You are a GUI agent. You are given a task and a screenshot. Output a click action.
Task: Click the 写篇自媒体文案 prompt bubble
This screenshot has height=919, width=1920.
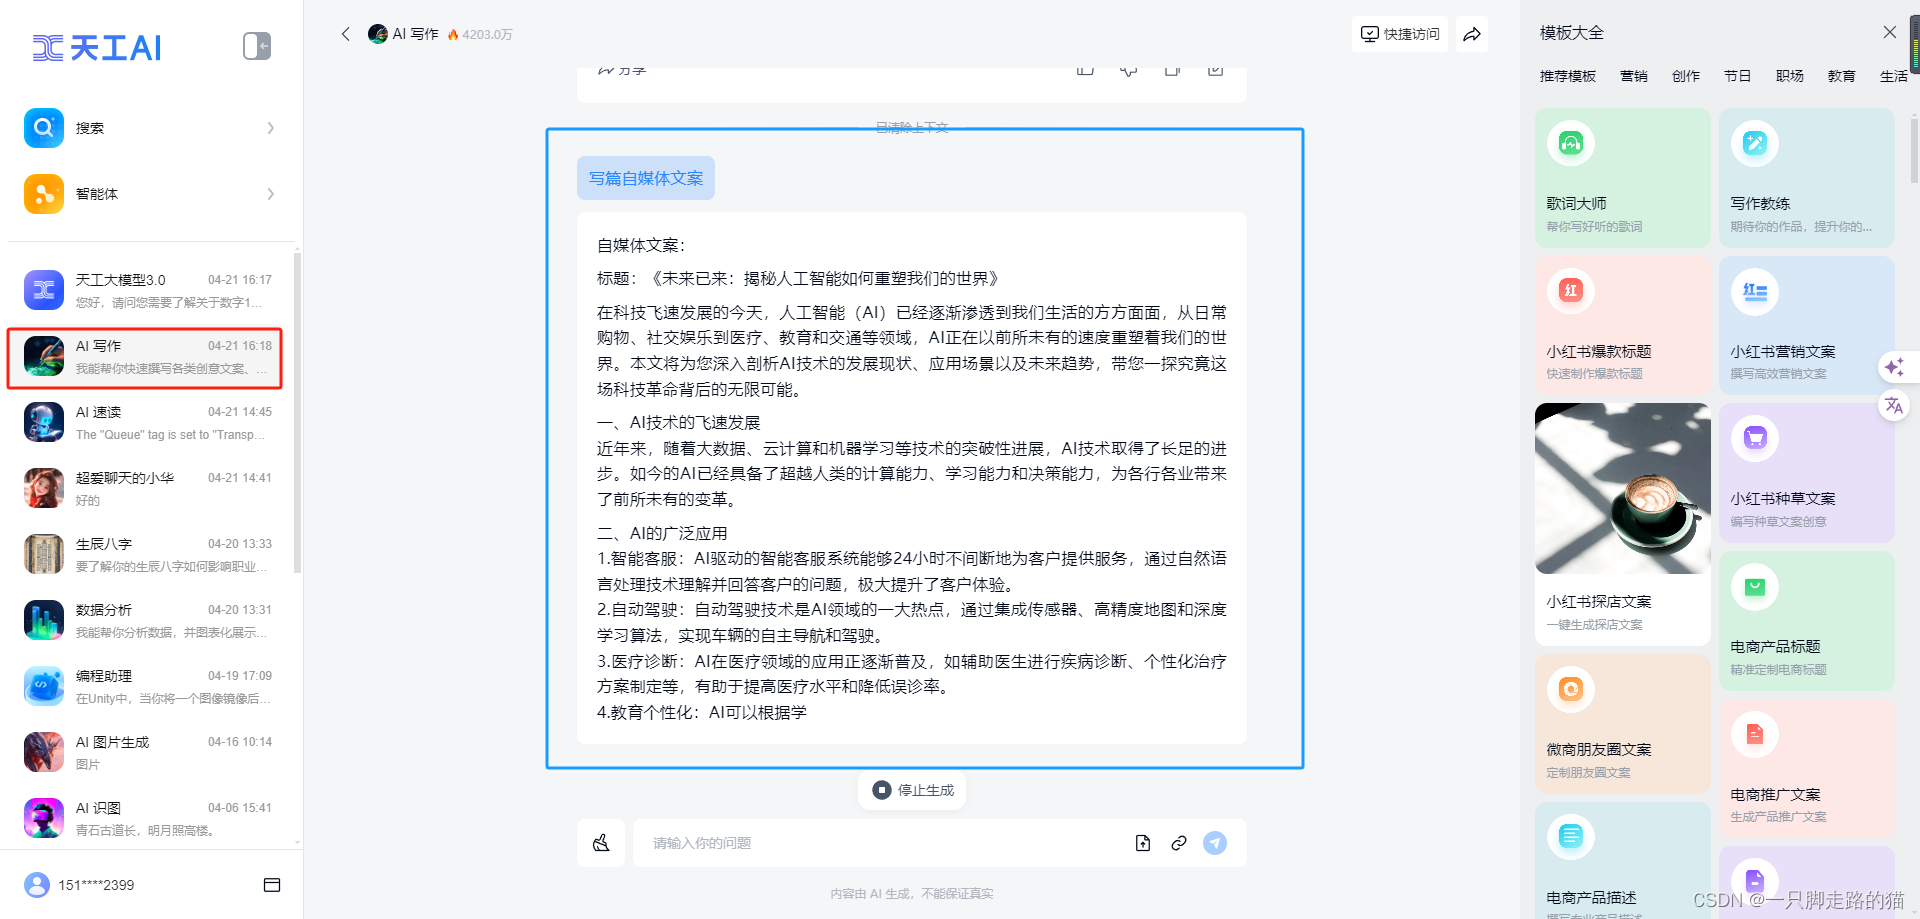[646, 178]
